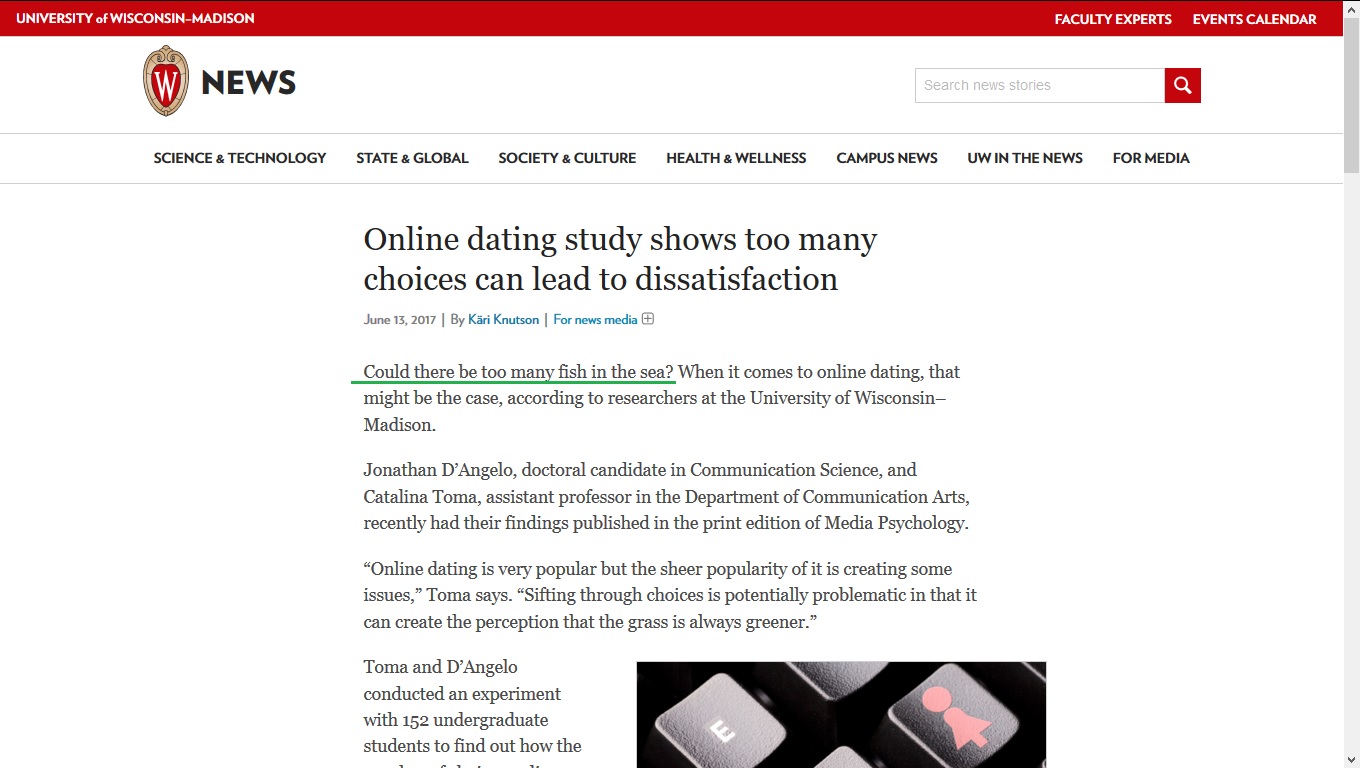1360x768 pixels.
Task: Go to State & Global section
Action: (412, 158)
